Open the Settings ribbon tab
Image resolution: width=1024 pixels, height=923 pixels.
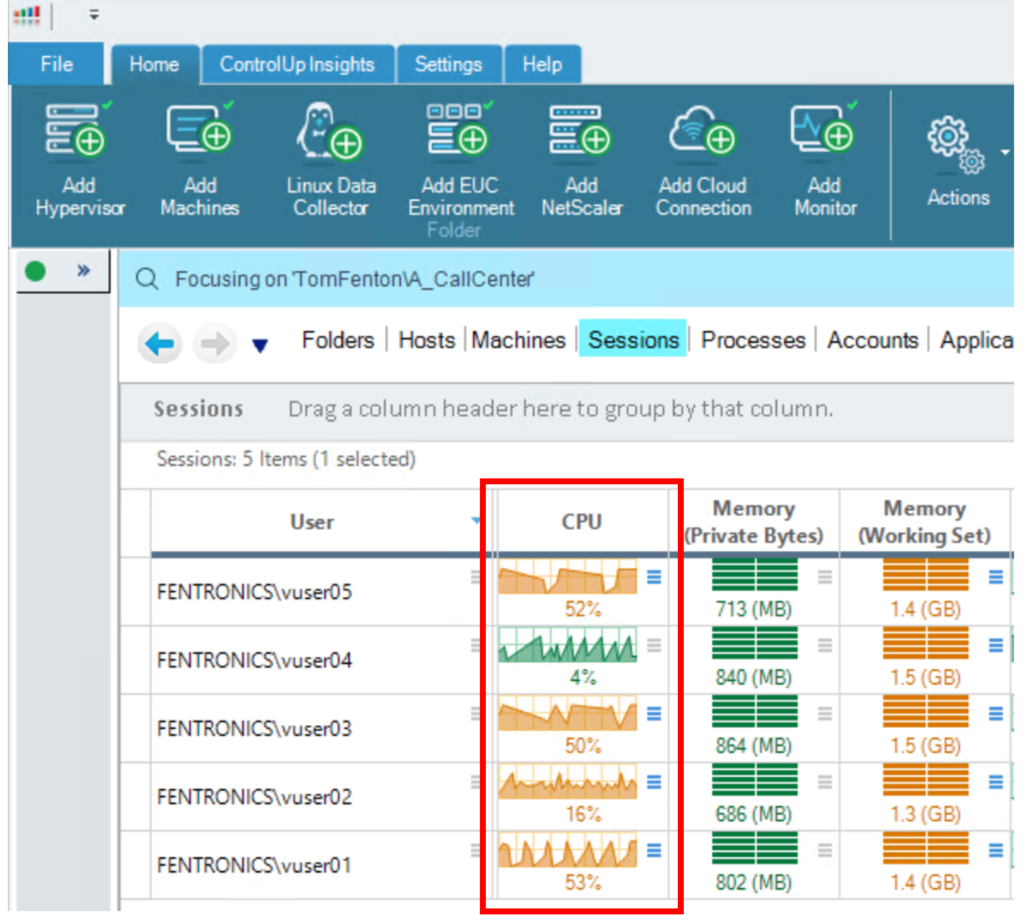click(448, 64)
